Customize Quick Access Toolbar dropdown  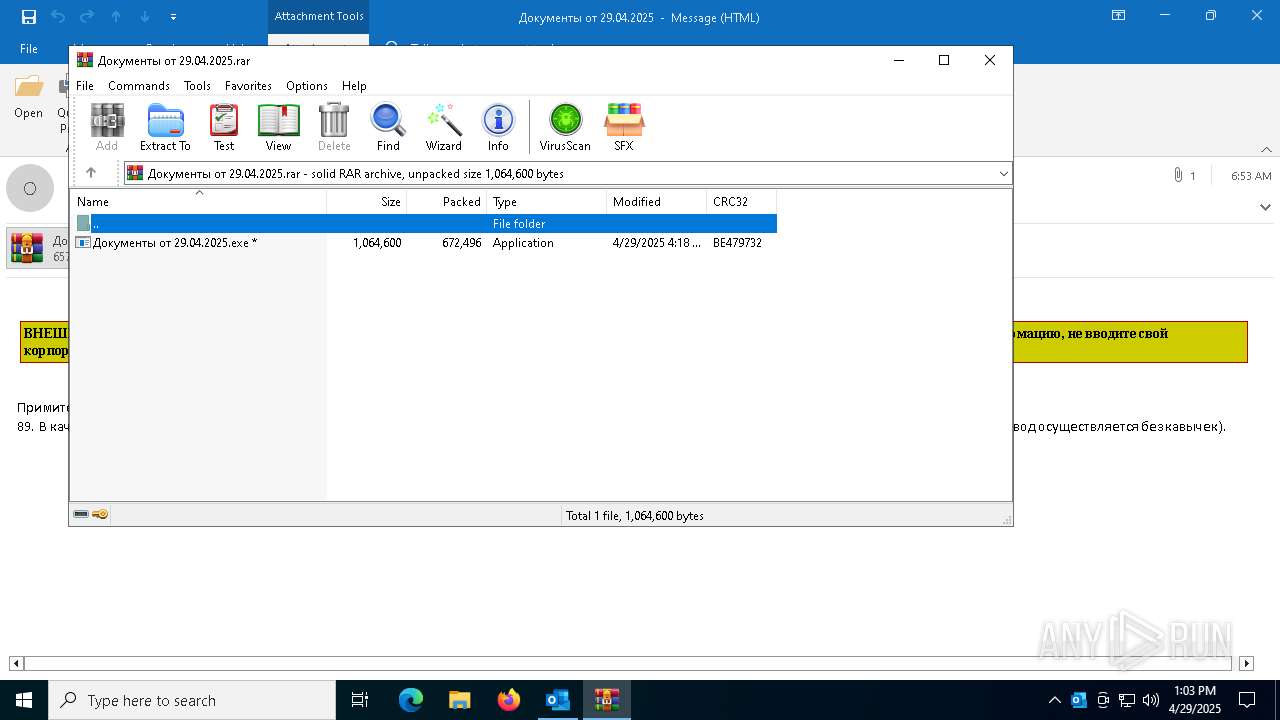(x=173, y=16)
